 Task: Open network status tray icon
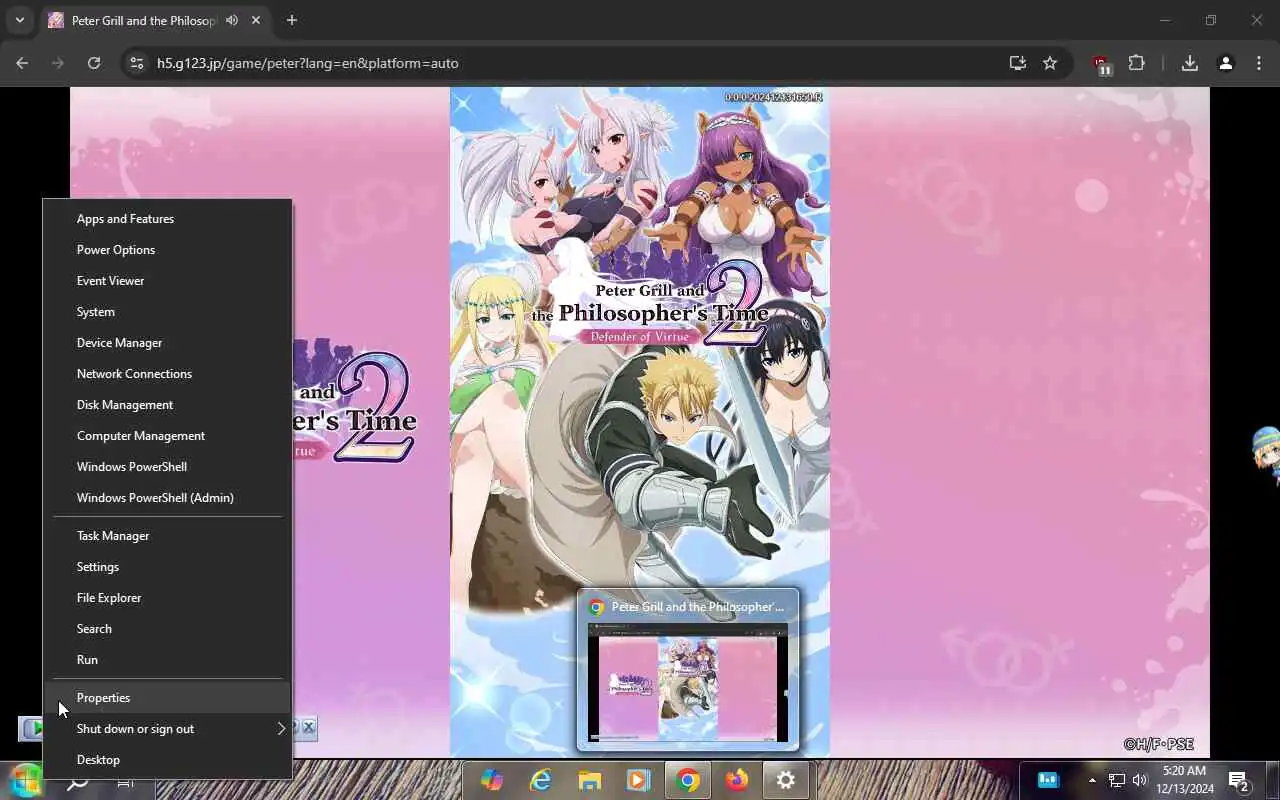[x=1116, y=780]
